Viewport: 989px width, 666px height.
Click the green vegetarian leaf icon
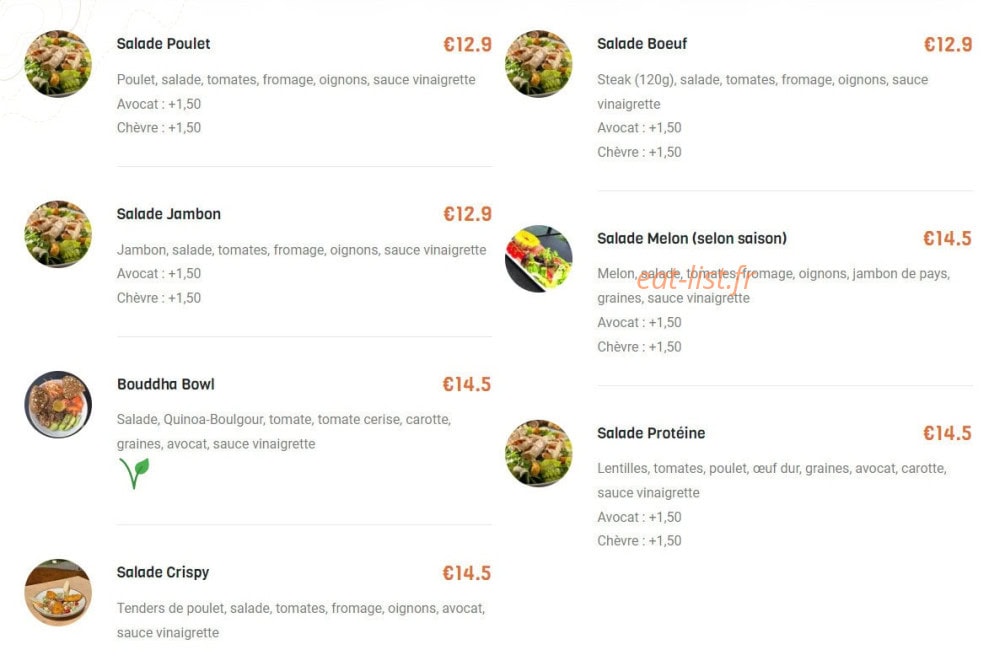134,473
